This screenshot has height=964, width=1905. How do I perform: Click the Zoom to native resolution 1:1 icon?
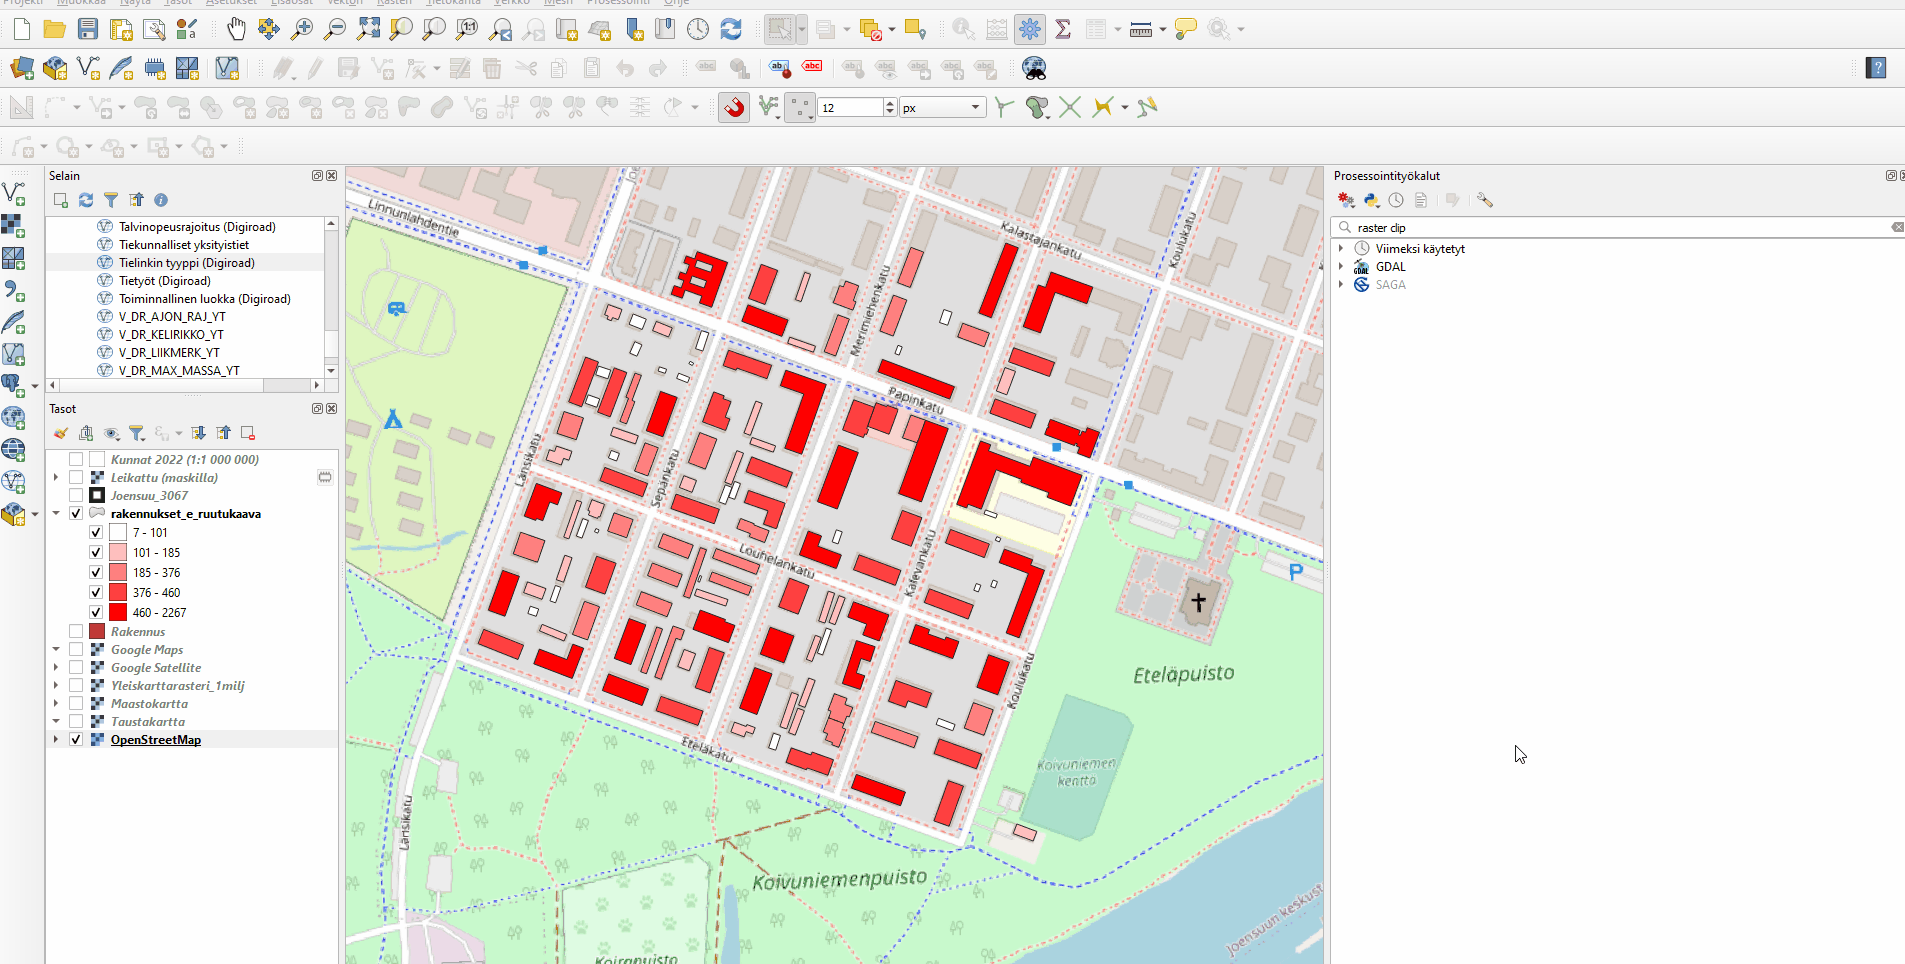pyautogui.click(x=467, y=29)
